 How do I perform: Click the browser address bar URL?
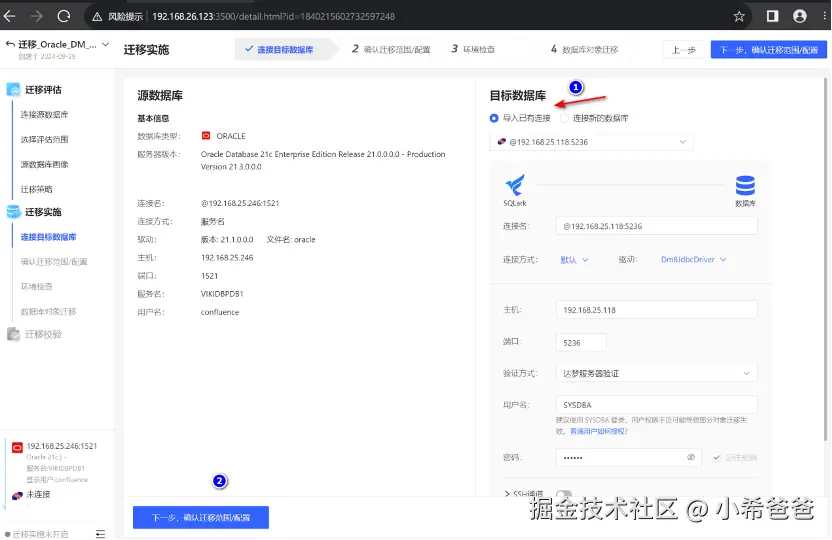[x=273, y=16]
